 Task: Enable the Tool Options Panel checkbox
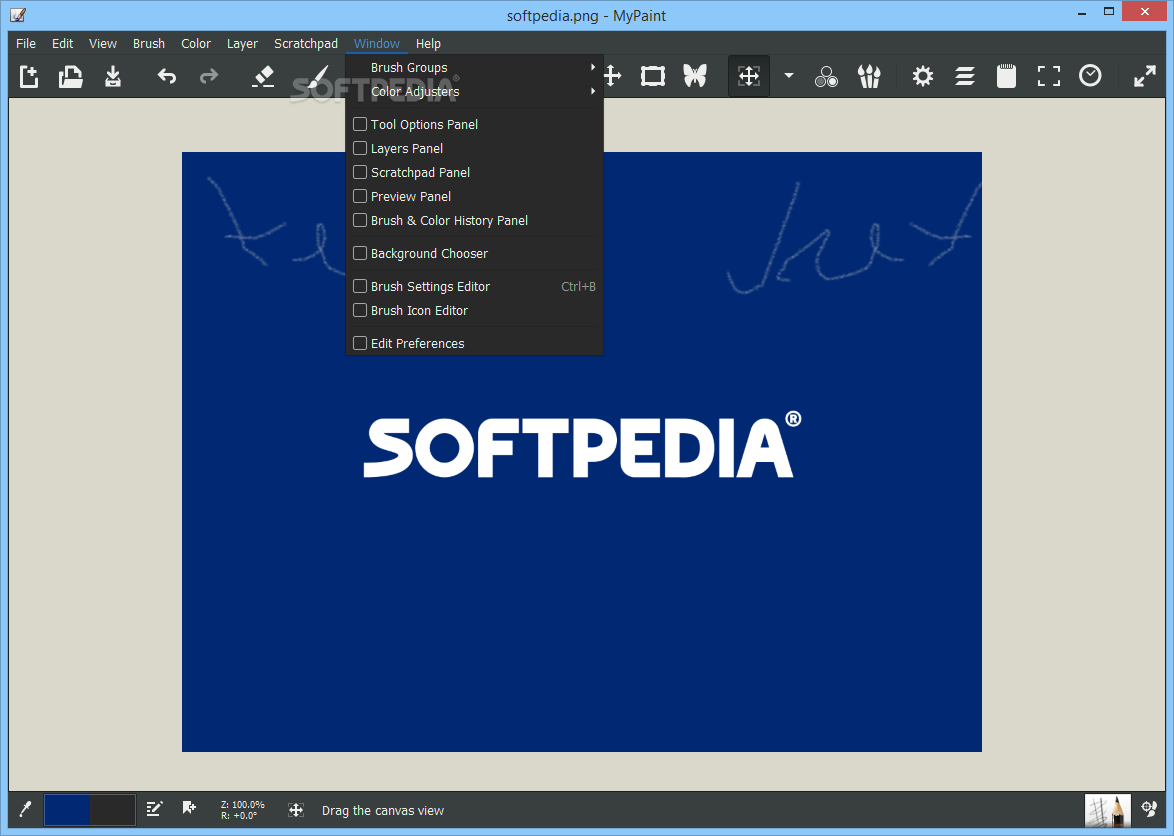tap(360, 124)
